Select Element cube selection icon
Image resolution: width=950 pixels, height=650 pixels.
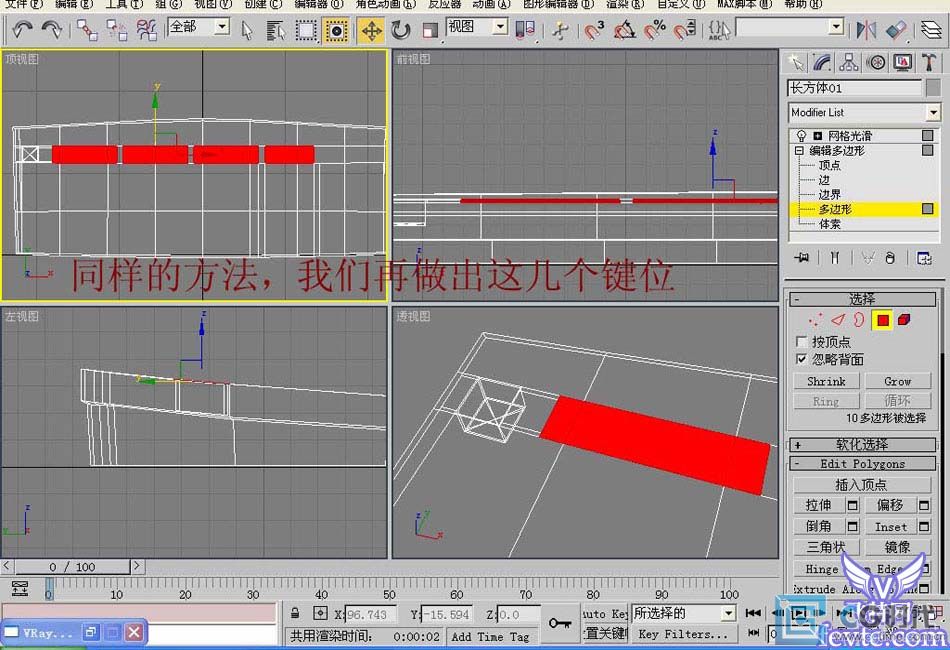(x=904, y=319)
